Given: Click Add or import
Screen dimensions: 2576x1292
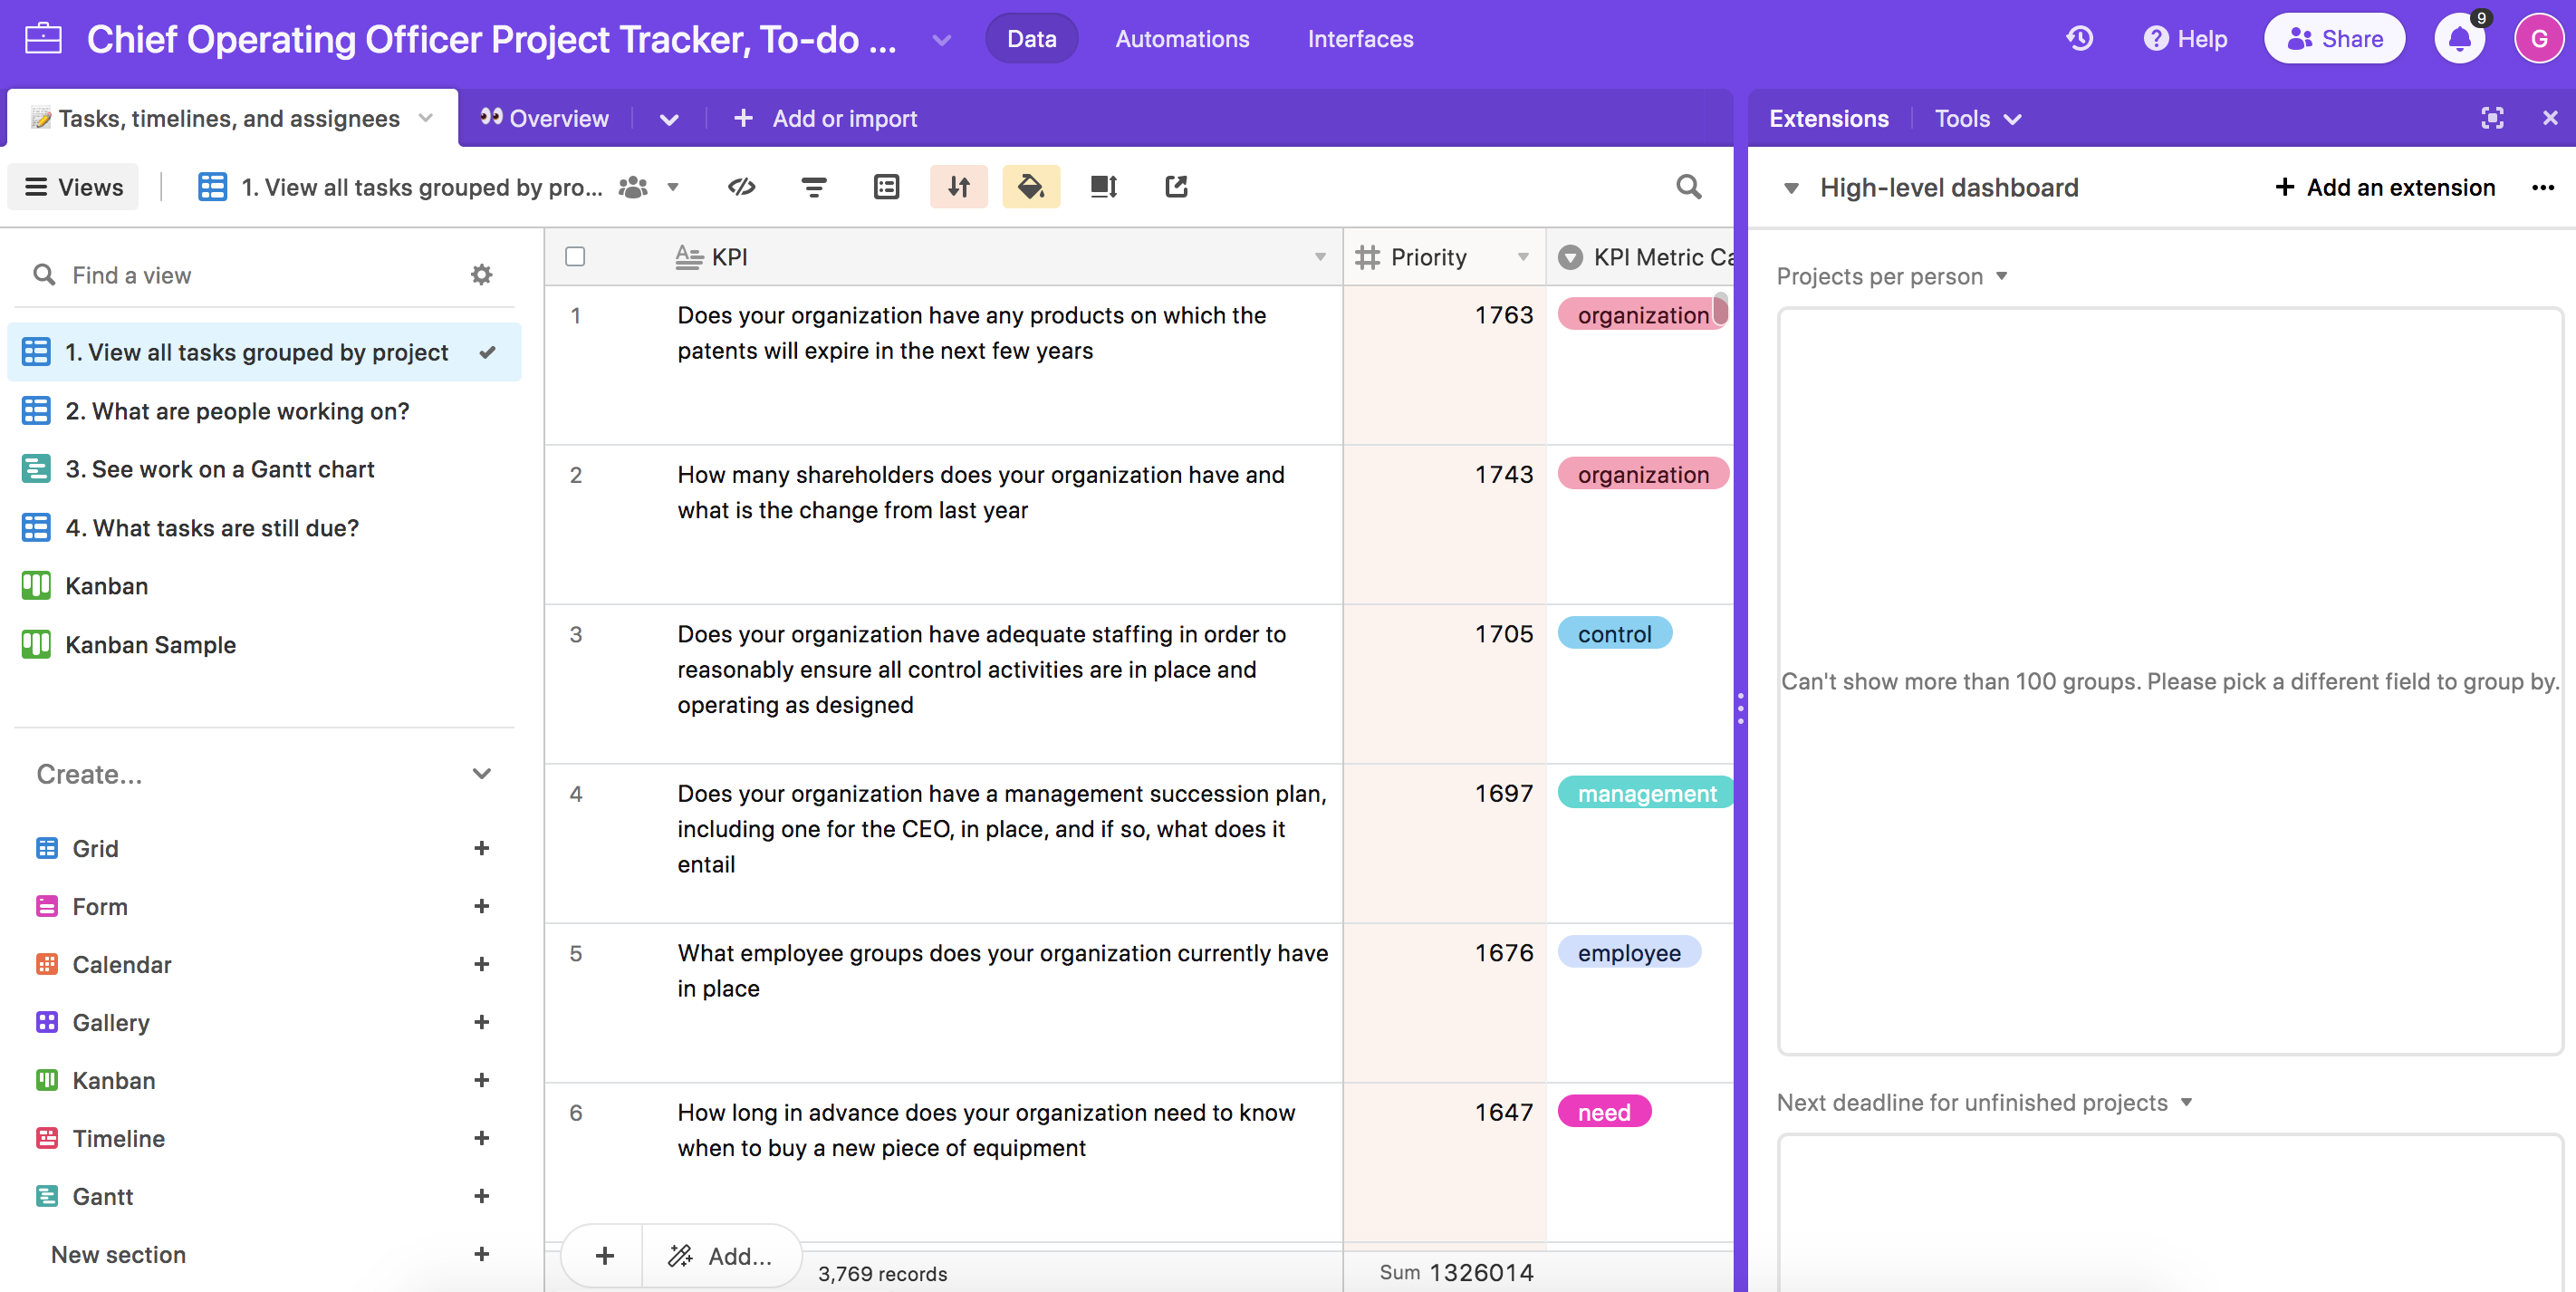Looking at the screenshot, I should [x=824, y=118].
